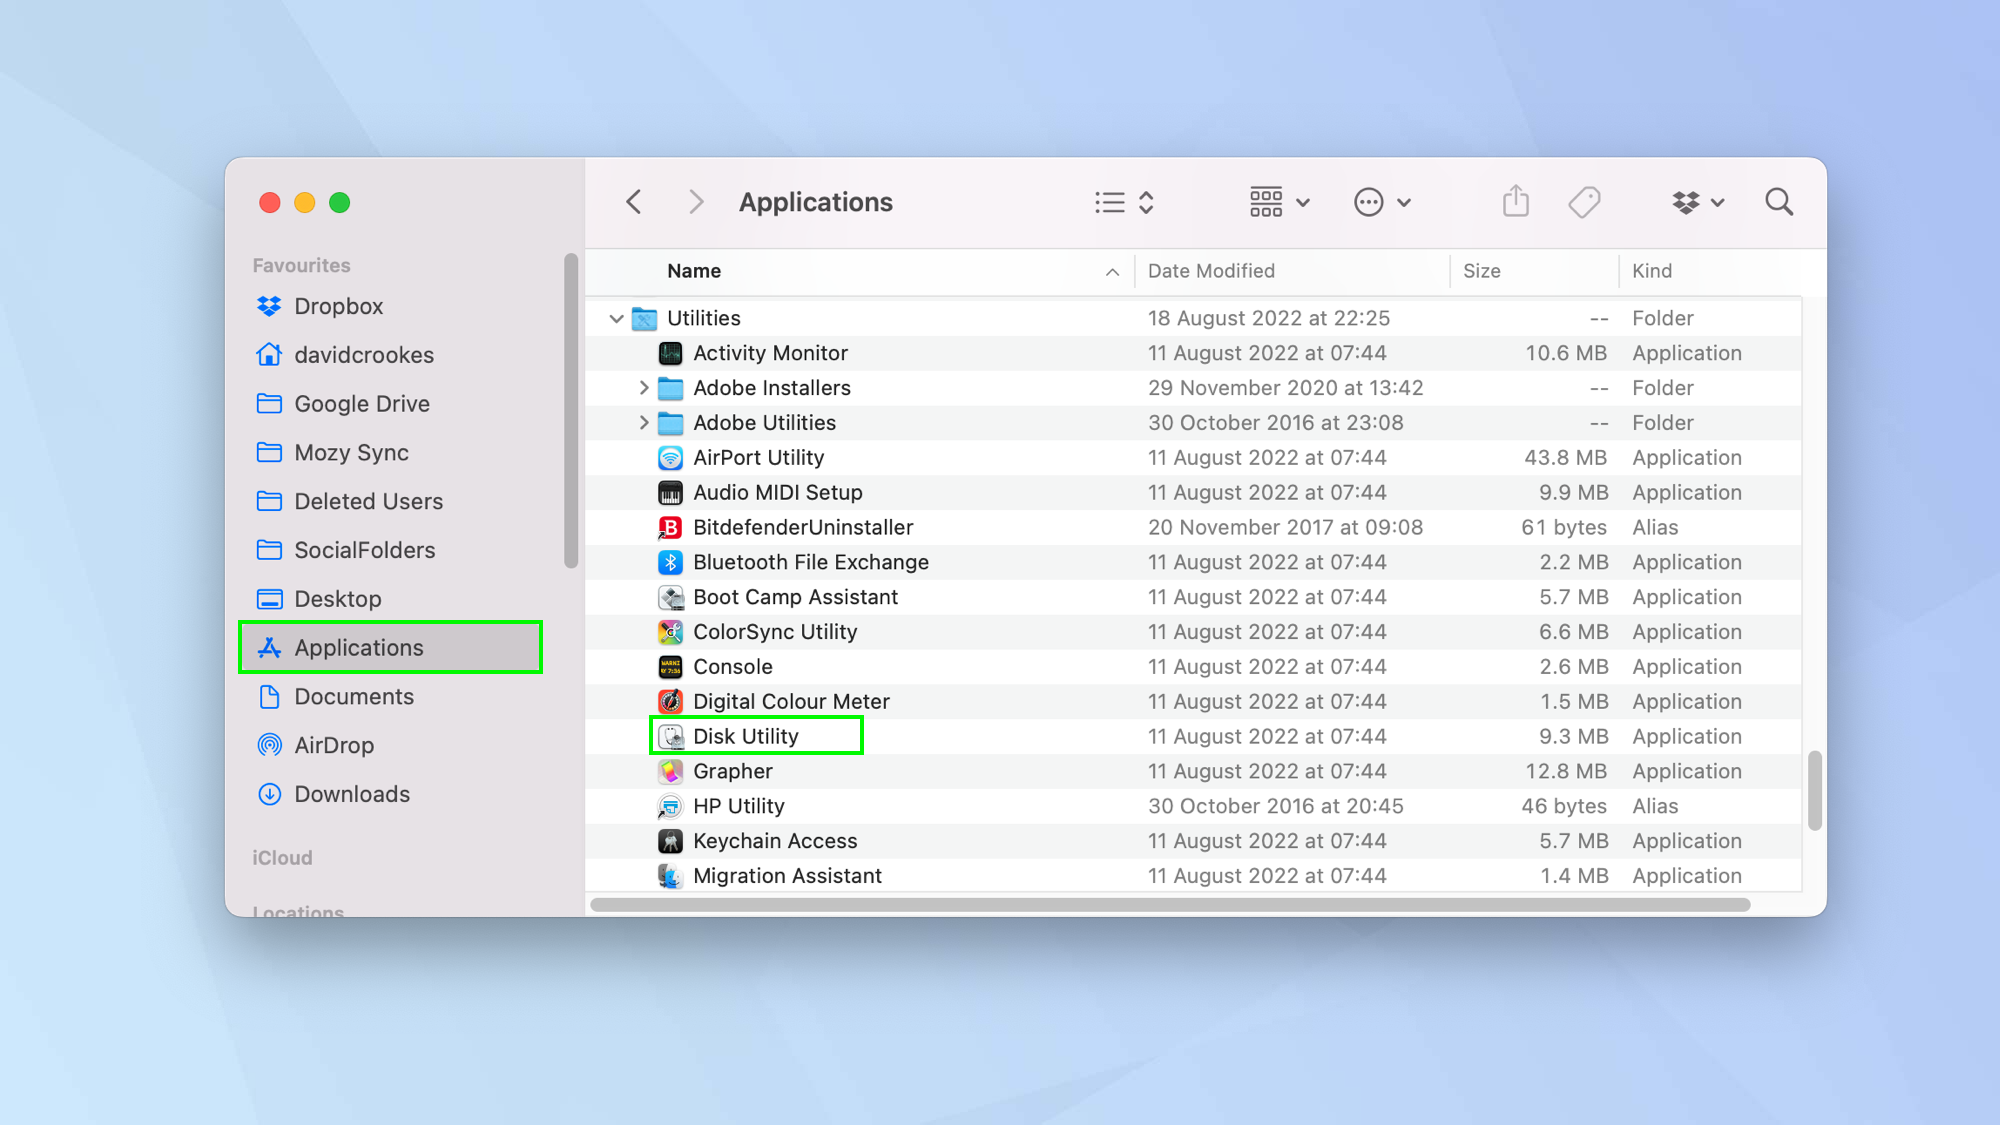Open Bluetooth File Exchange application
The height and width of the screenshot is (1125, 2000).
810,560
